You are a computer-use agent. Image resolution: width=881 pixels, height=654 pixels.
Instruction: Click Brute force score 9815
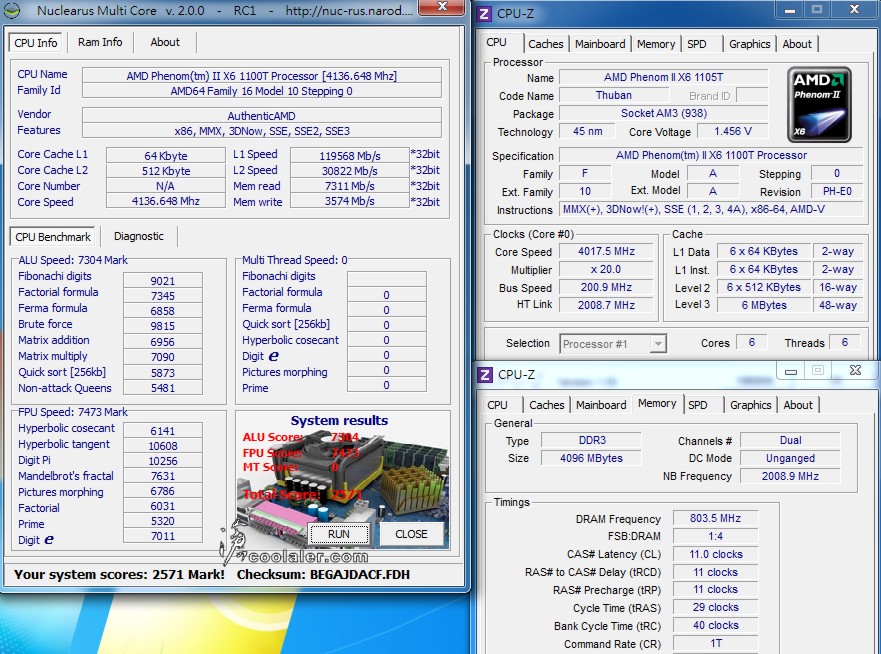(162, 325)
